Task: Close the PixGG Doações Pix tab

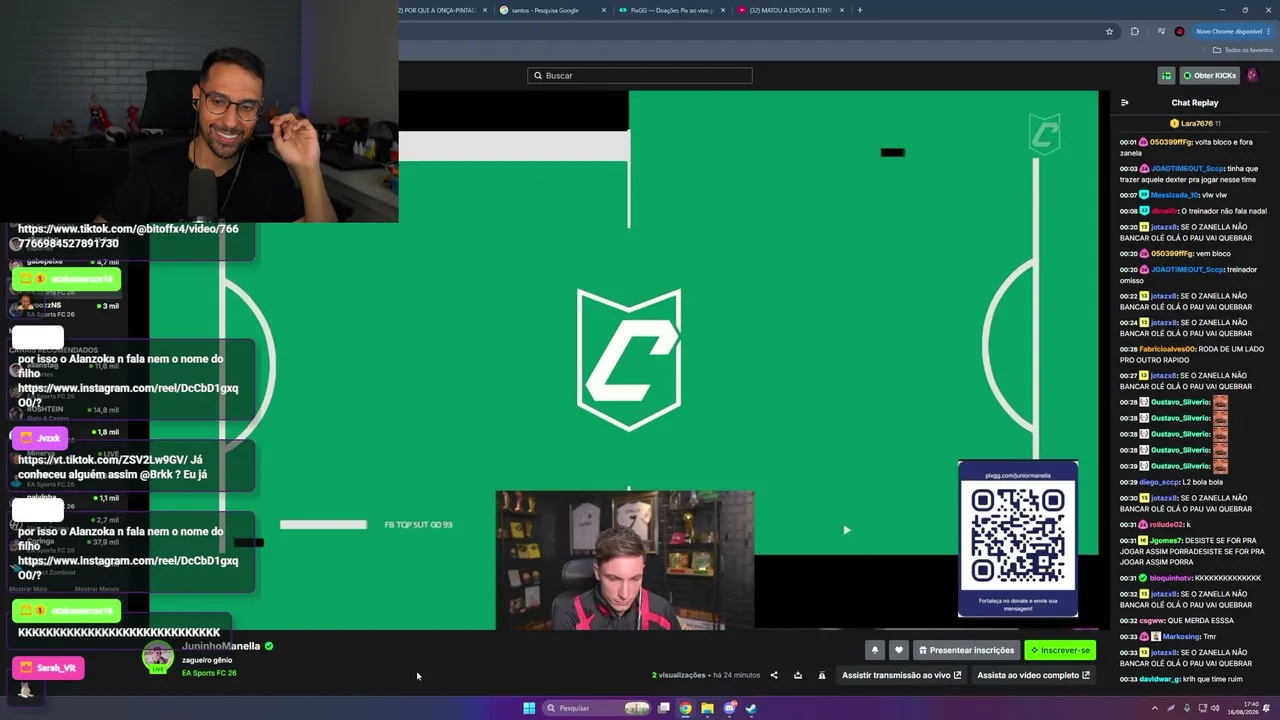Action: [x=723, y=10]
